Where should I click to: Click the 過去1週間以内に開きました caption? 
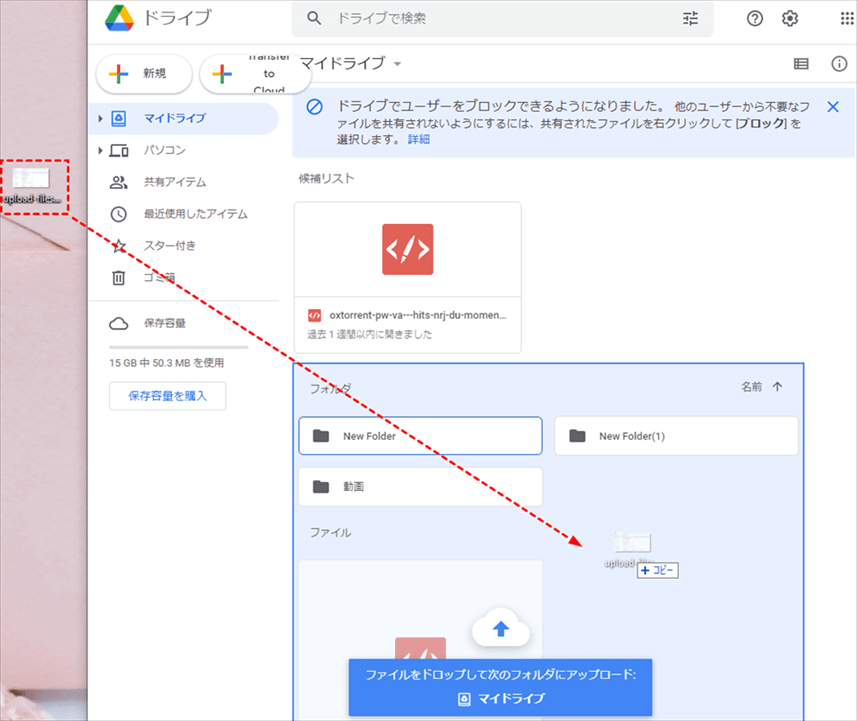click(x=369, y=334)
